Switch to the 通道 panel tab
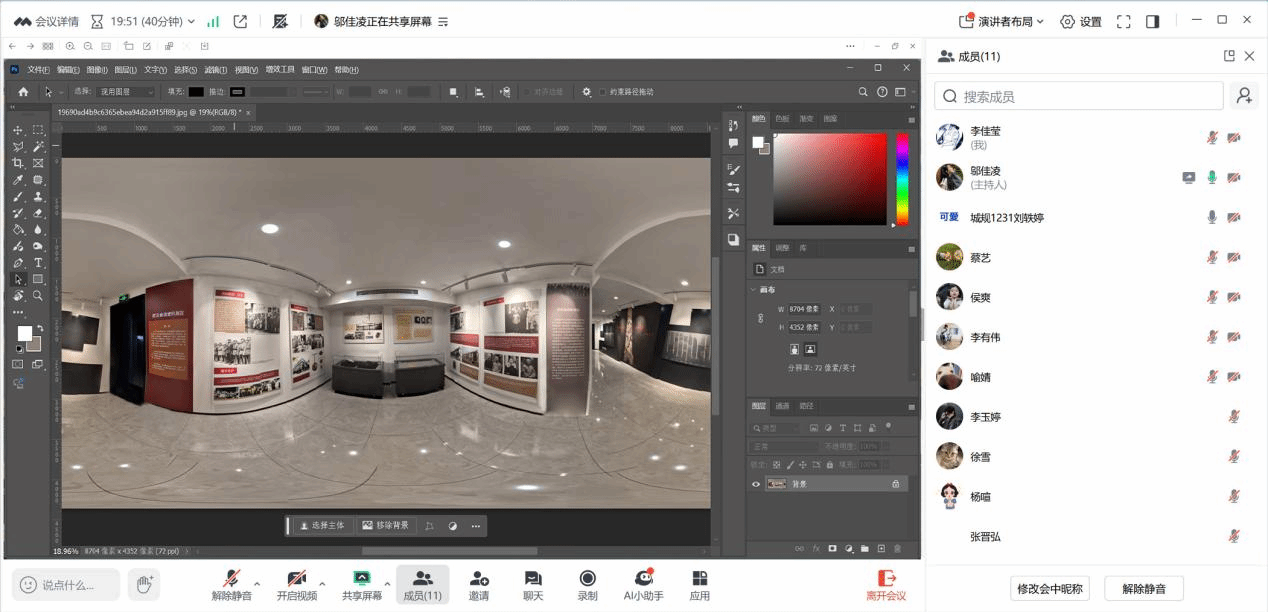This screenshot has height=612, width=1268. coord(782,406)
